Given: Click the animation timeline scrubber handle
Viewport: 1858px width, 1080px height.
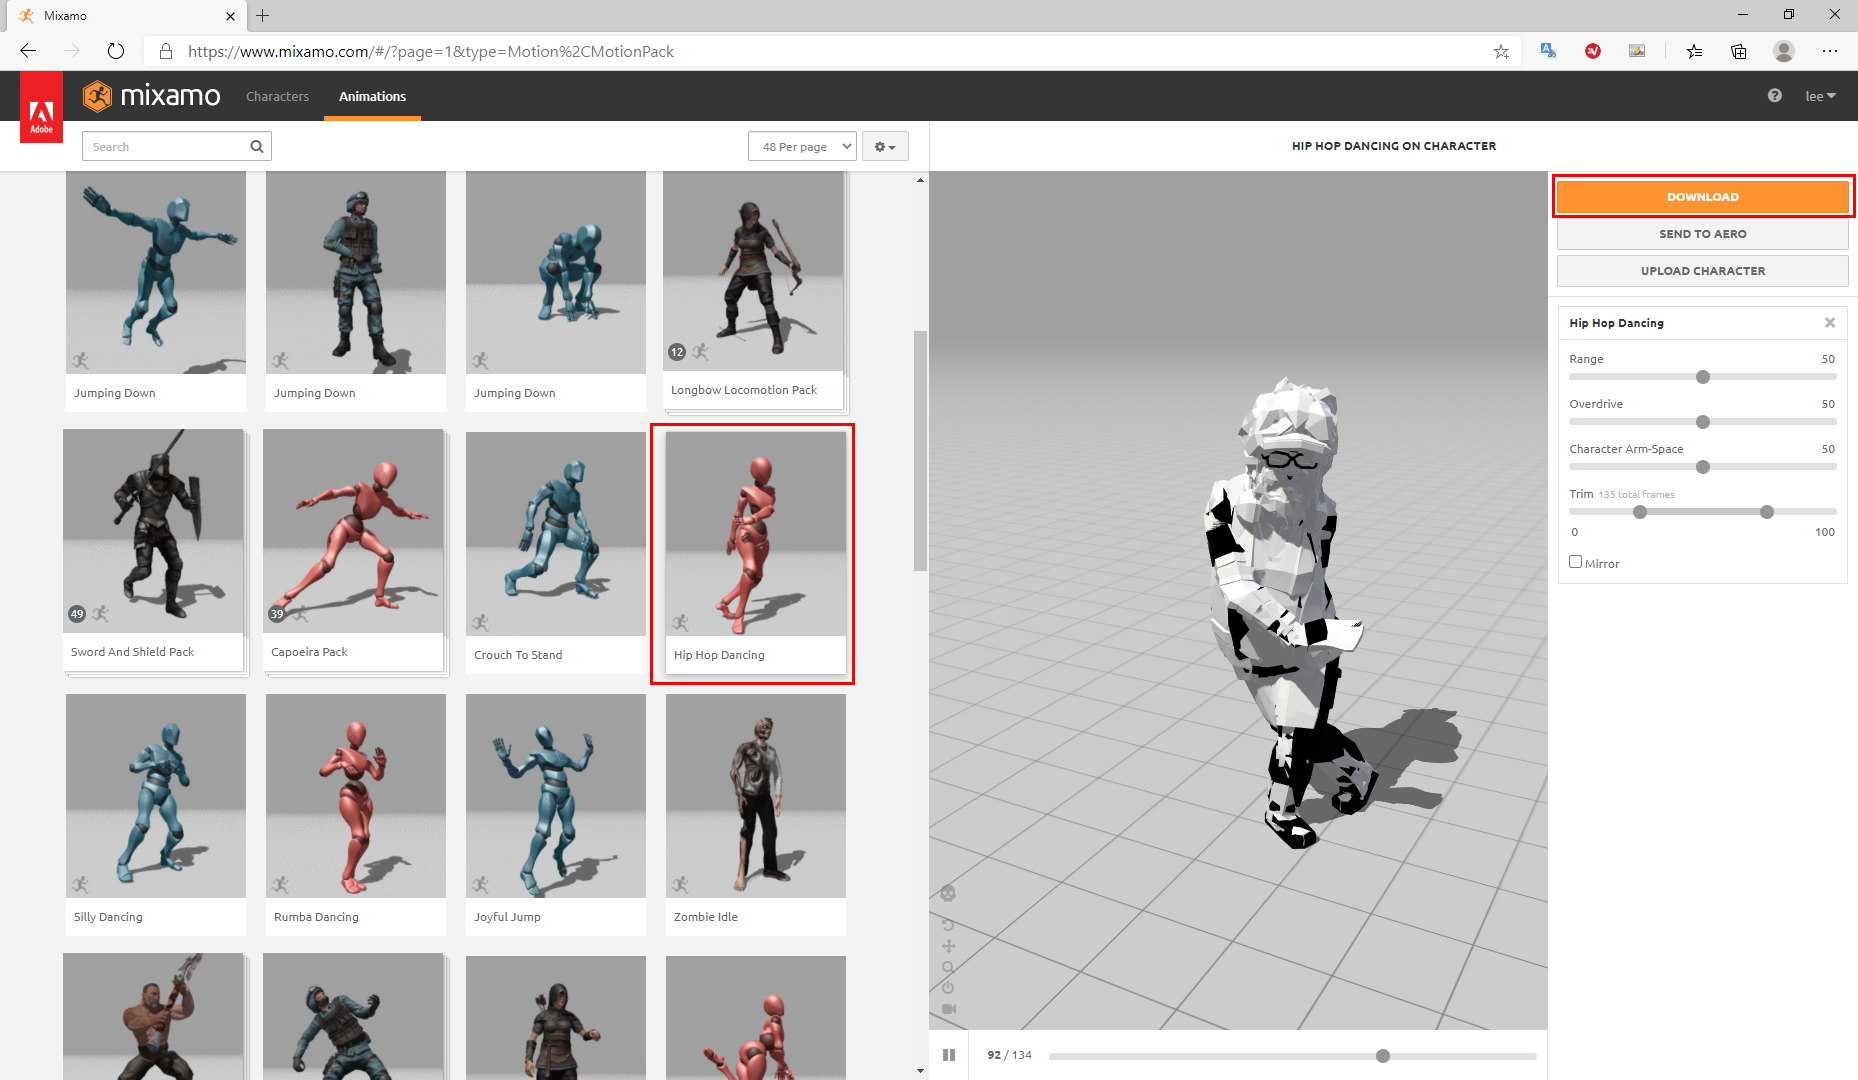Looking at the screenshot, I should pos(1383,1056).
